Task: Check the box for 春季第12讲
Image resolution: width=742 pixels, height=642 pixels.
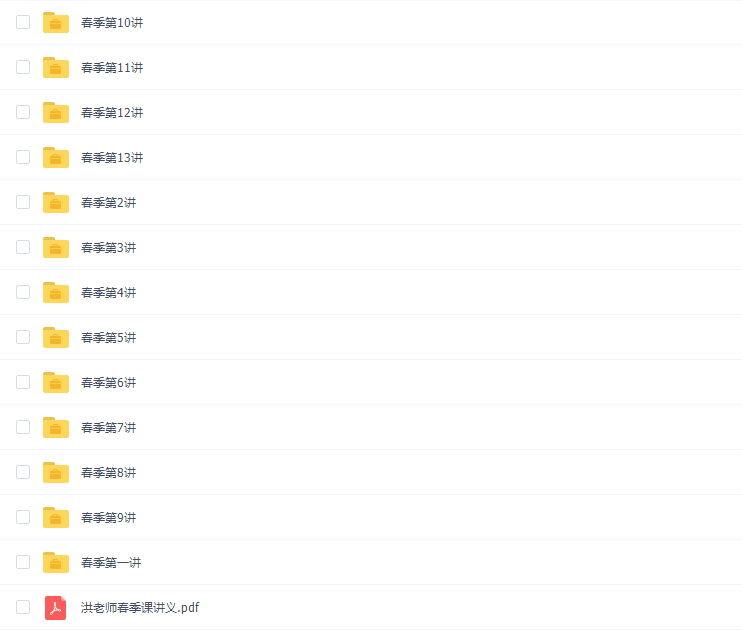Action: point(23,112)
